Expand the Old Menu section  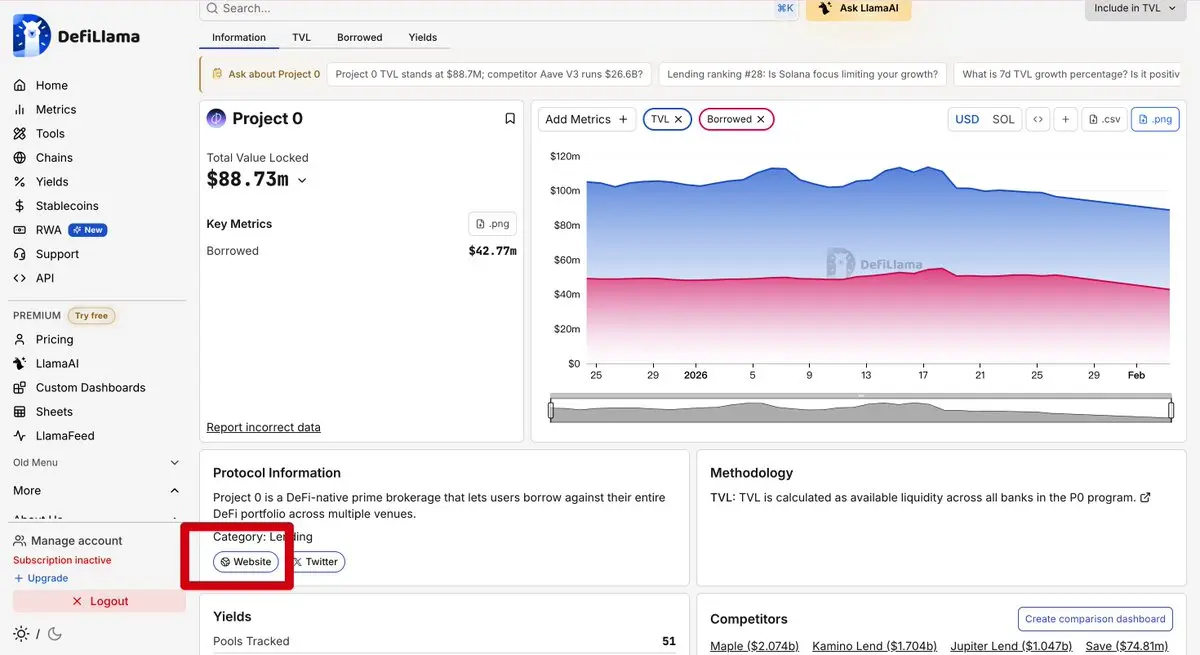tap(95, 463)
